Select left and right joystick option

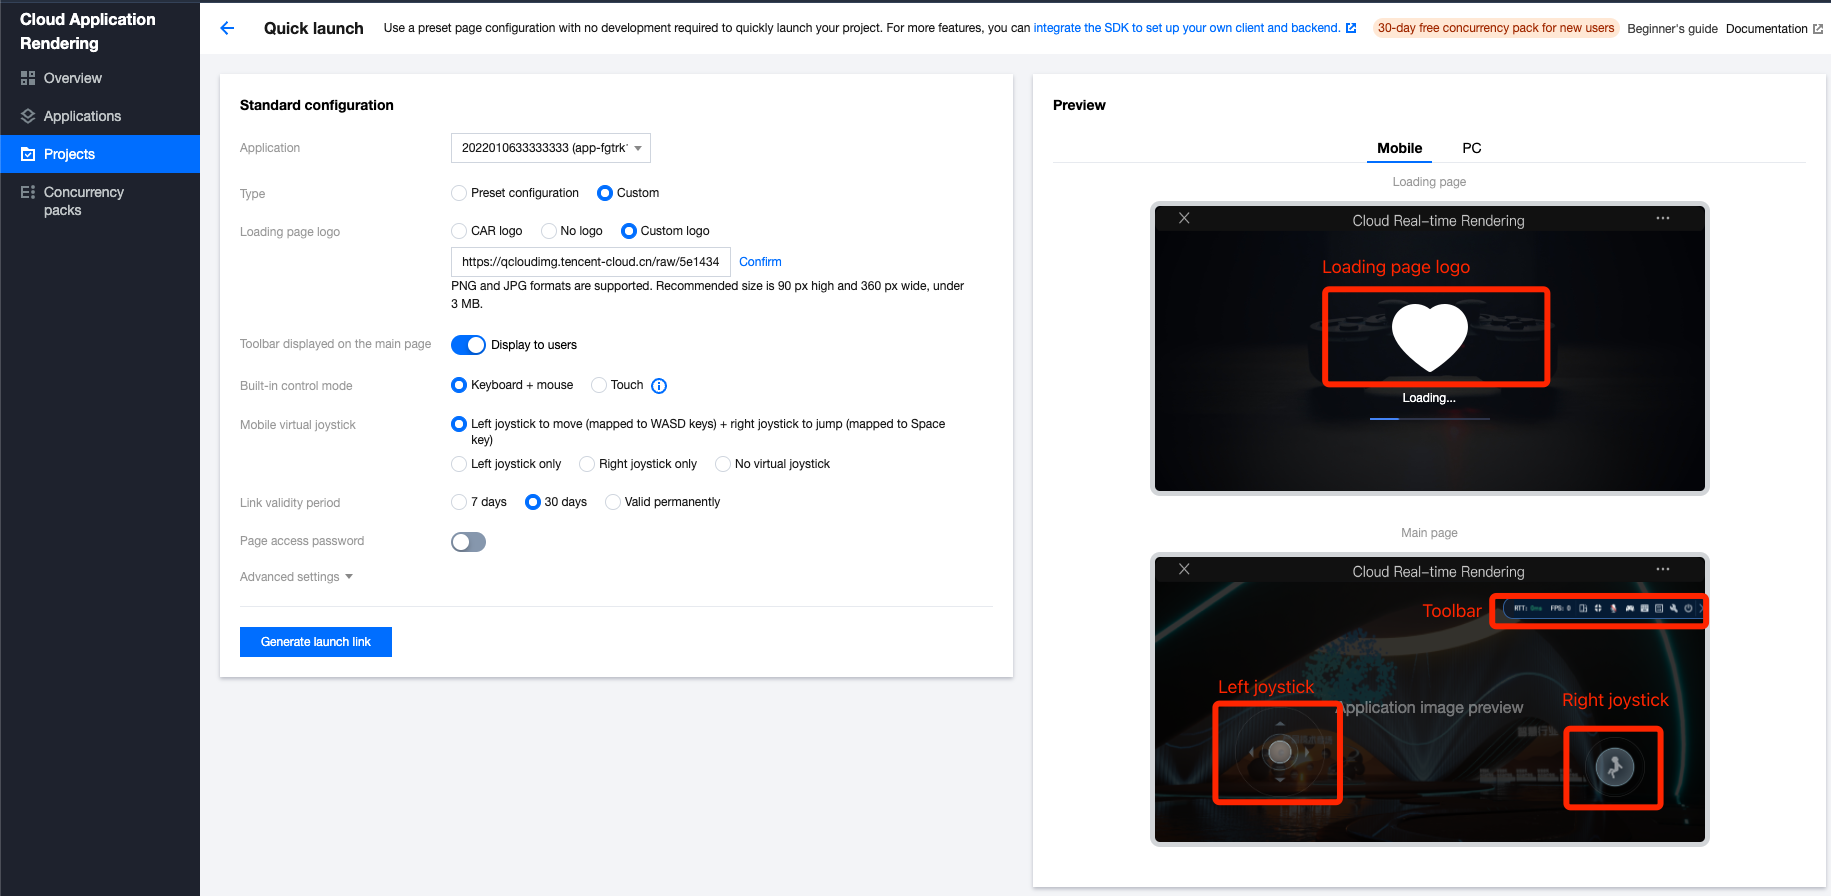pos(459,424)
